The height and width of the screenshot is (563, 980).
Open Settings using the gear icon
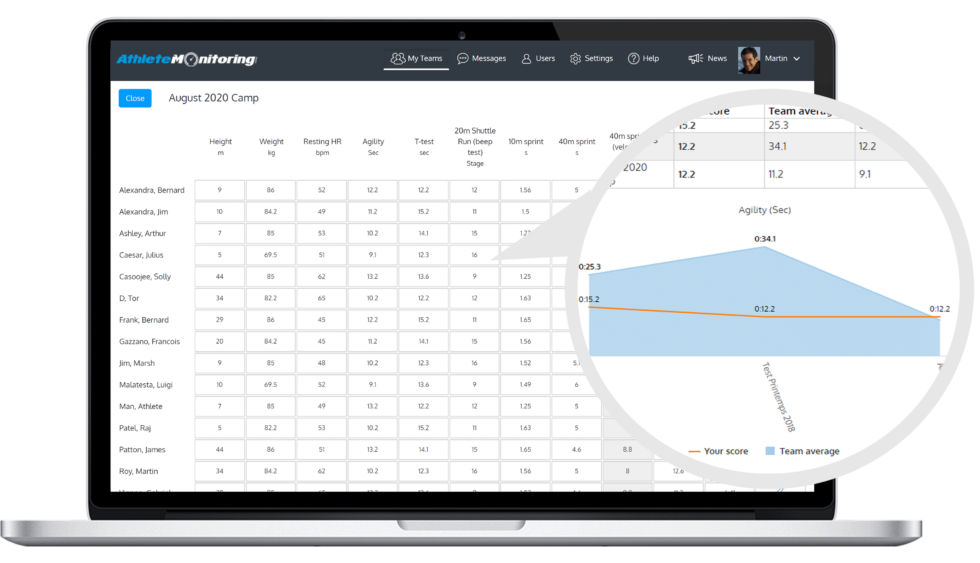pos(575,59)
